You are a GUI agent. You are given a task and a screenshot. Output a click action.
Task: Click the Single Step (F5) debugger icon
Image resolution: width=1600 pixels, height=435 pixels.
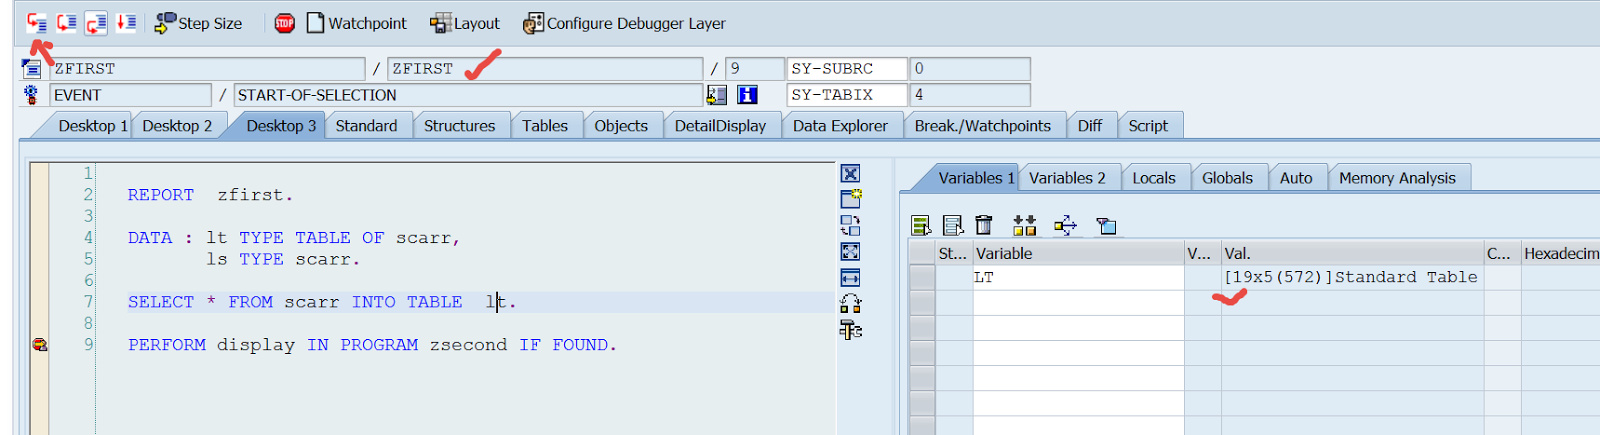[x=37, y=23]
